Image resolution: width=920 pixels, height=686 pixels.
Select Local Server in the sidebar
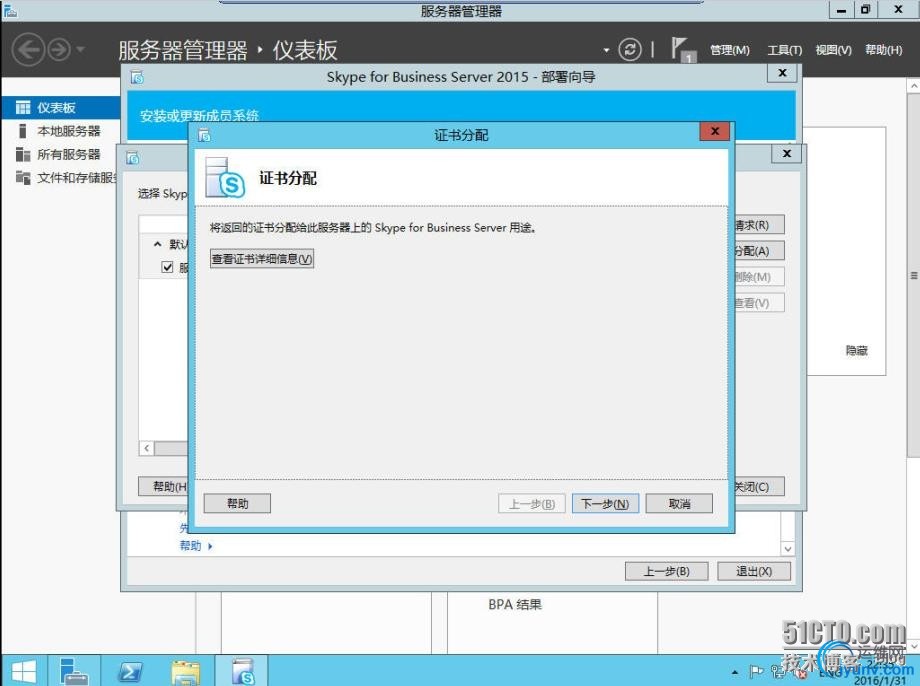point(61,131)
